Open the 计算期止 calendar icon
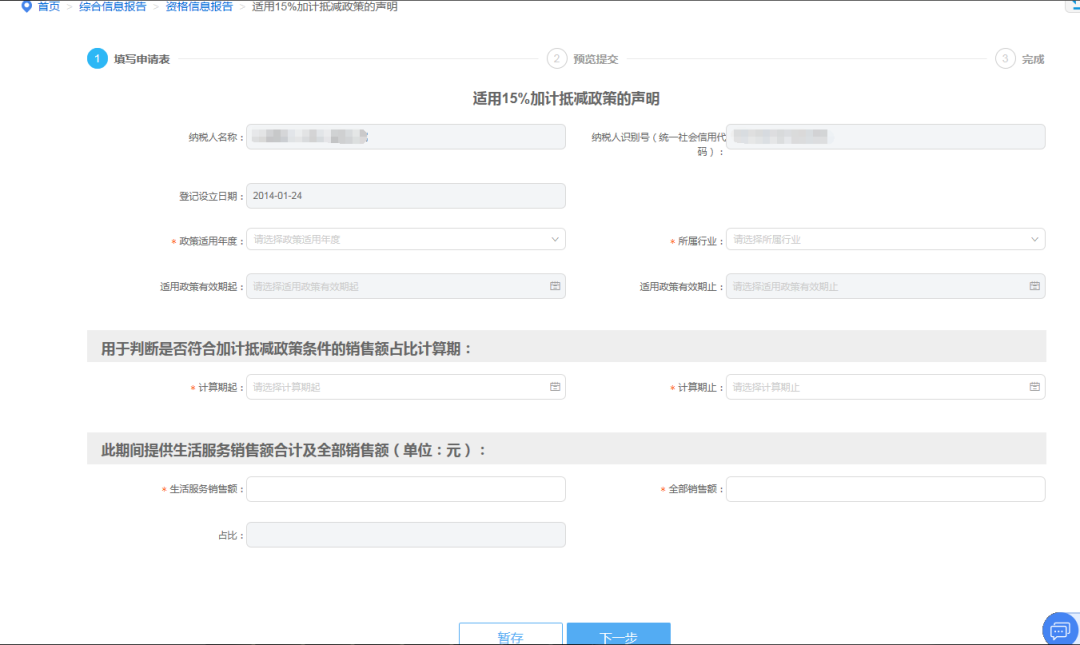 tap(1034, 386)
